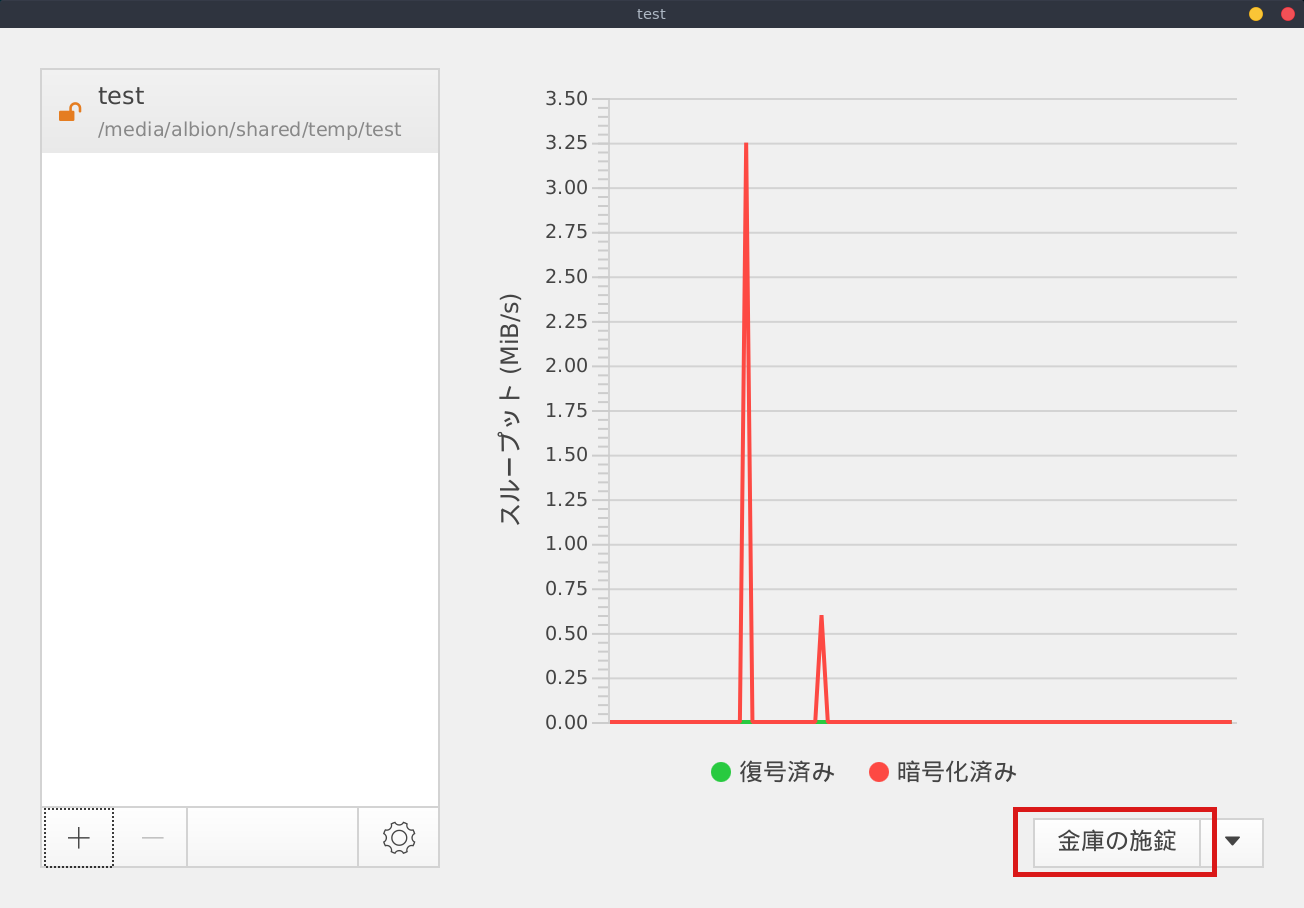The height and width of the screenshot is (908, 1304).
Task: Open settings with the gear icon
Action: coord(399,838)
